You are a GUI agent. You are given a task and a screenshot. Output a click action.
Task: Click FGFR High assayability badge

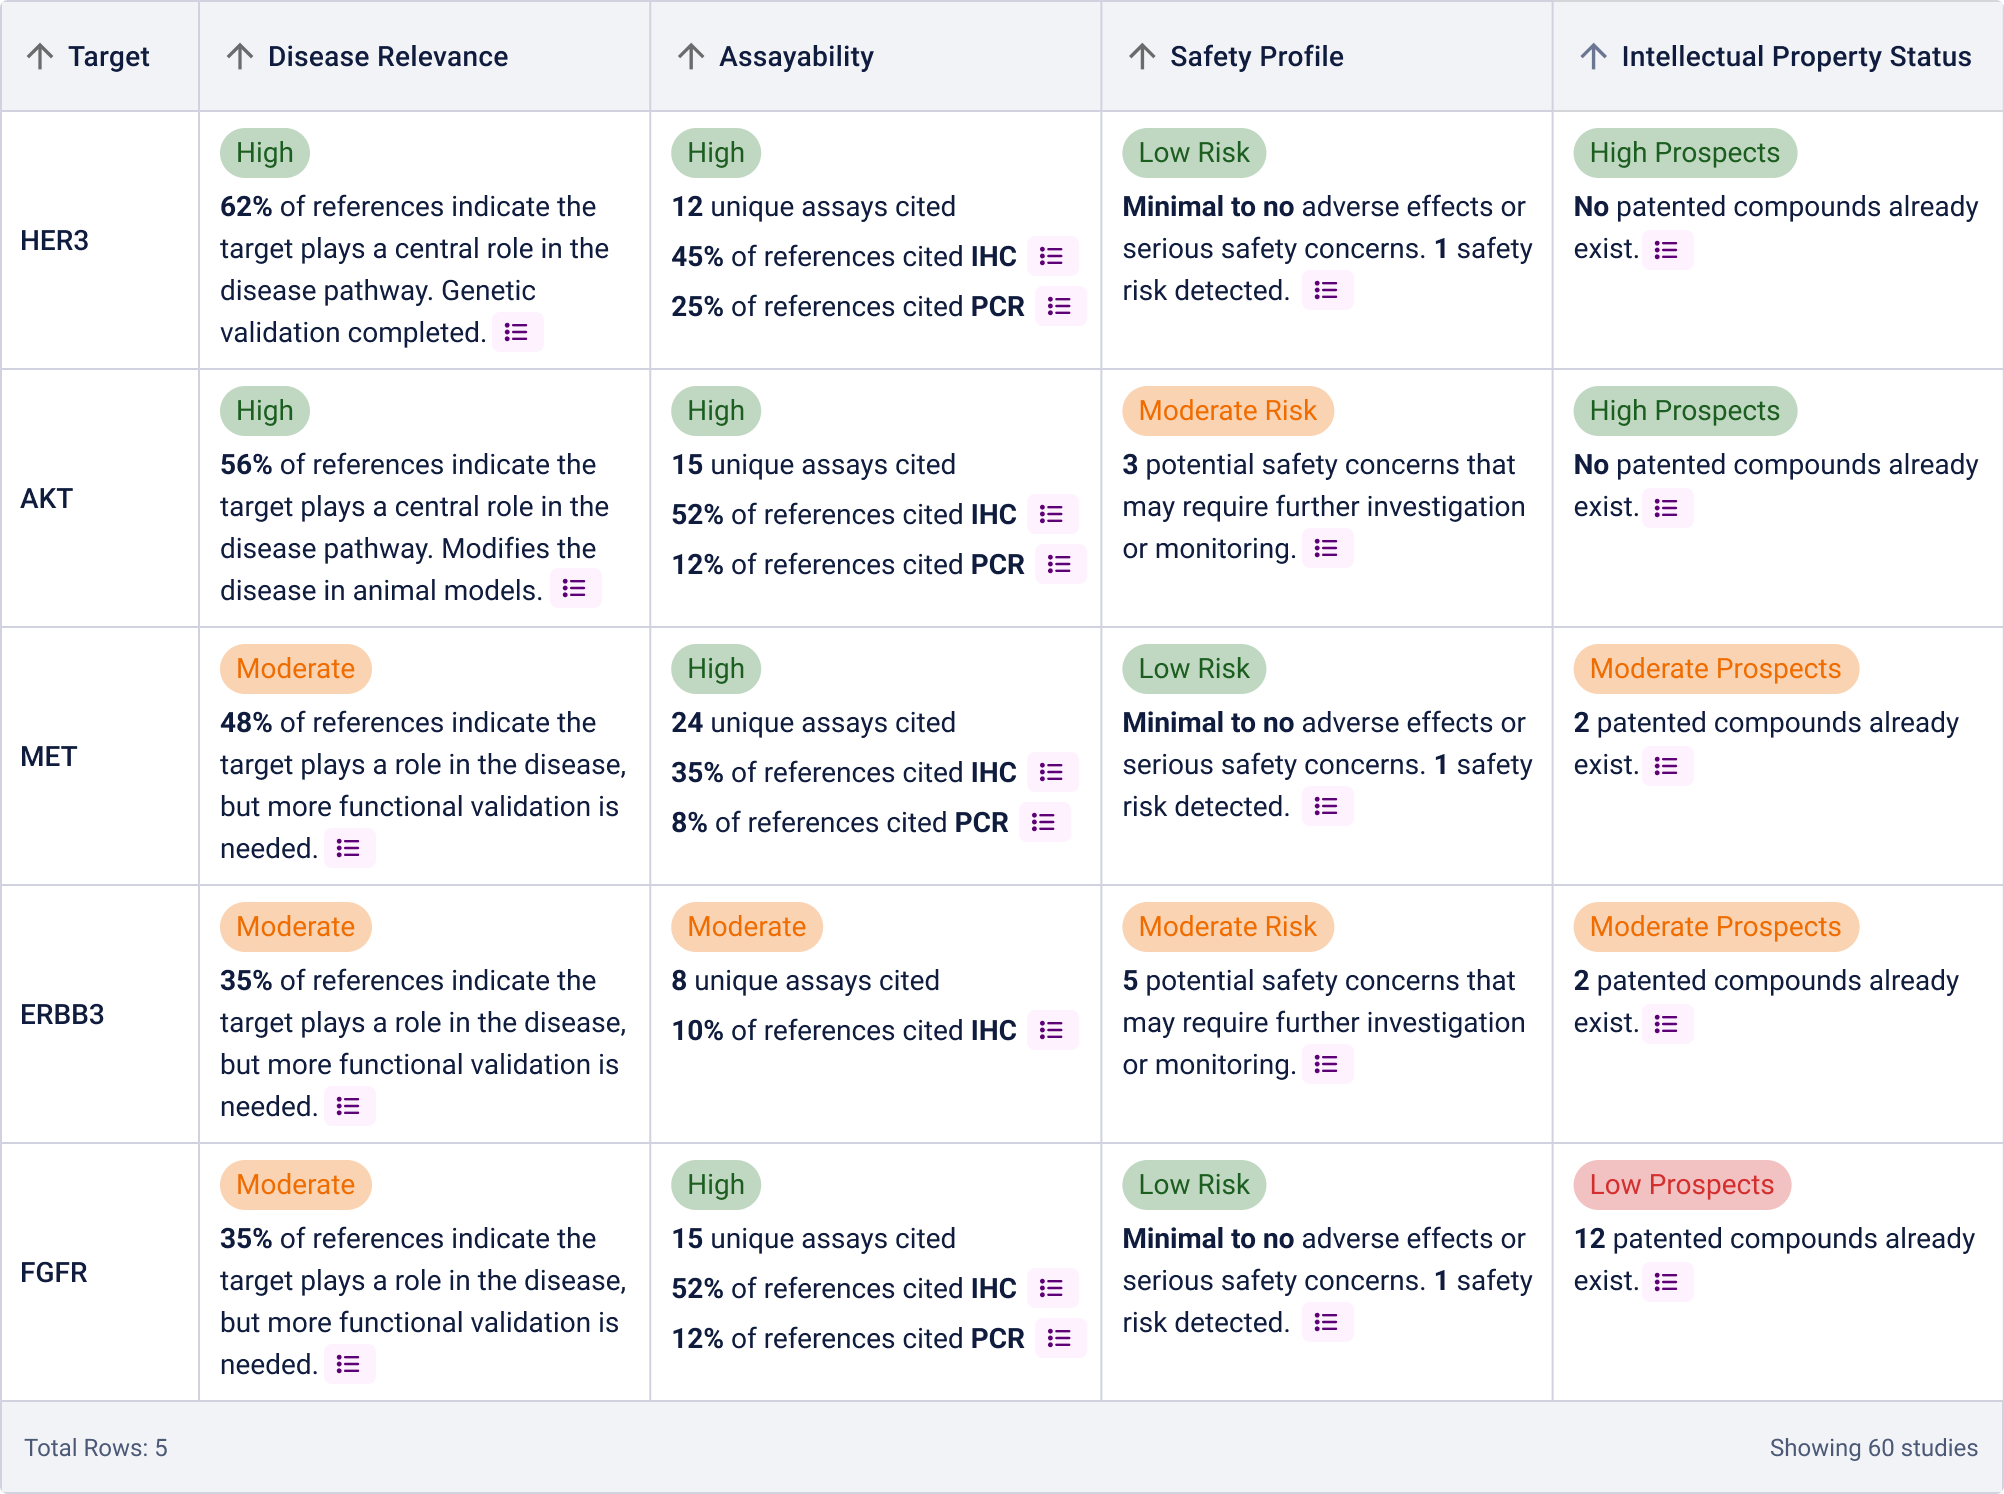(x=716, y=1185)
